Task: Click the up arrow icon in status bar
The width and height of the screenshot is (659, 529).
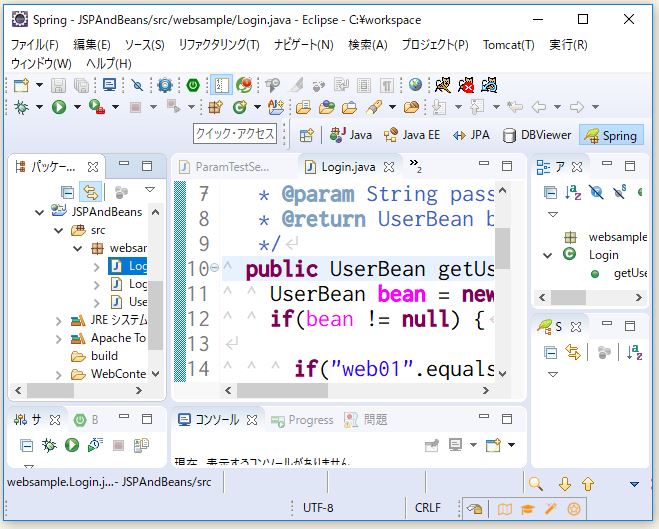Action: (588, 484)
